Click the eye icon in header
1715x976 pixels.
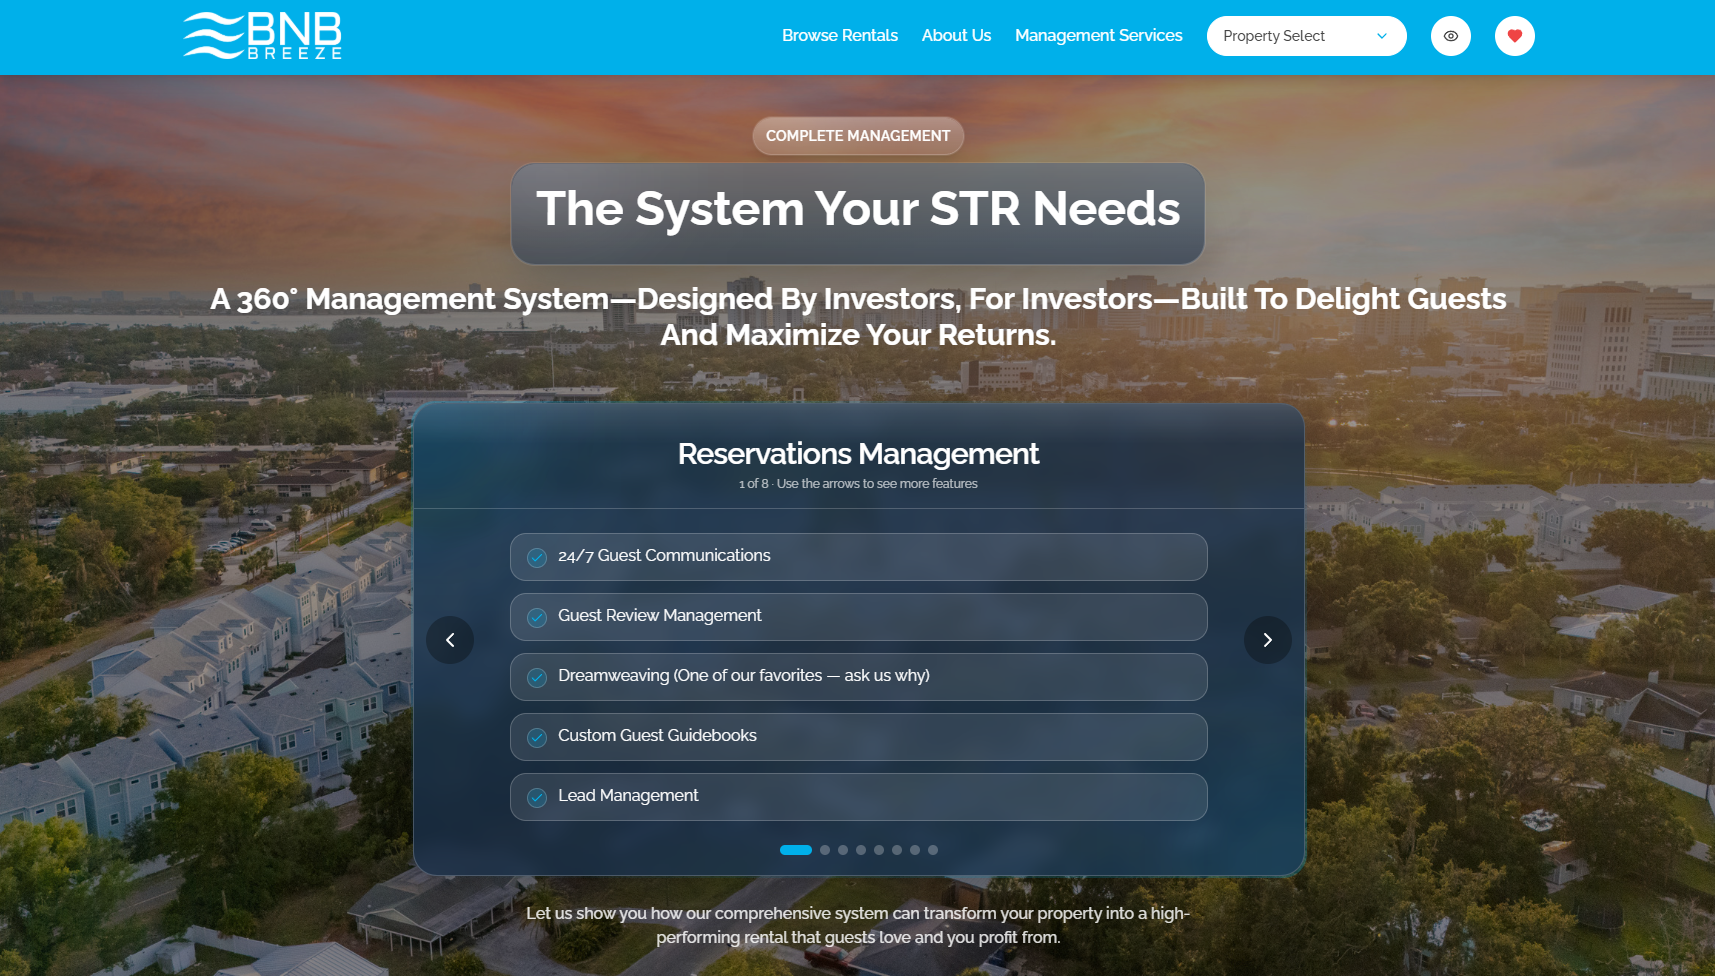point(1450,36)
